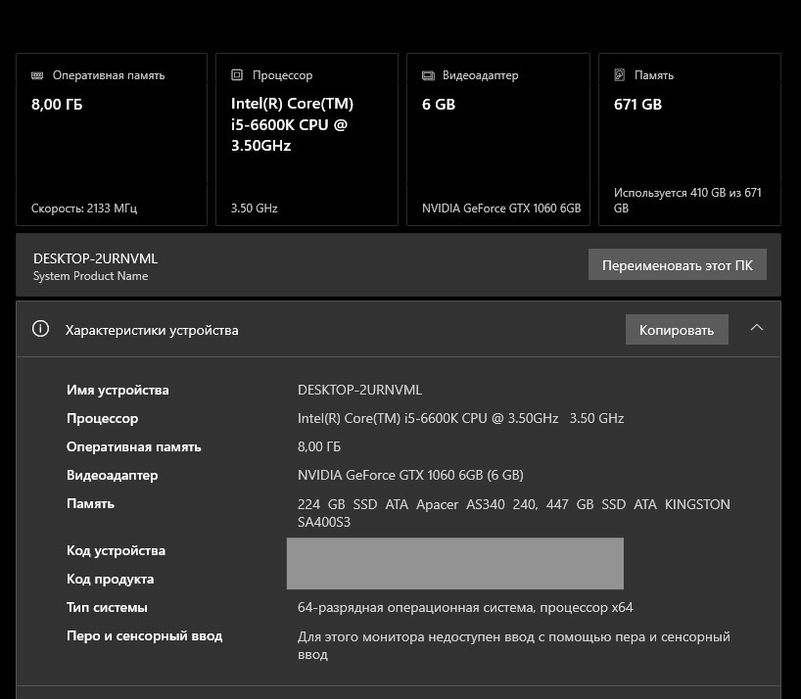801x699 pixels.
Task: Click Скорость: 2133 МГц text
Action: click(84, 208)
